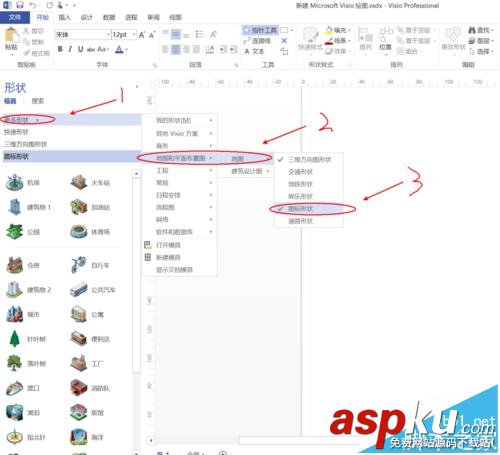Switch to the View (视图) ribbon tab

click(x=175, y=17)
